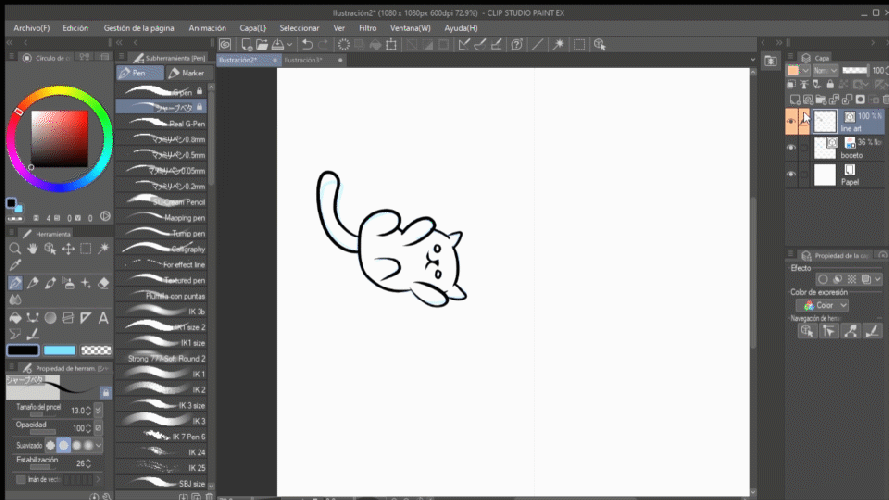Switch to the Marker sub tool tab
The image size is (889, 500).
pyautogui.click(x=186, y=73)
